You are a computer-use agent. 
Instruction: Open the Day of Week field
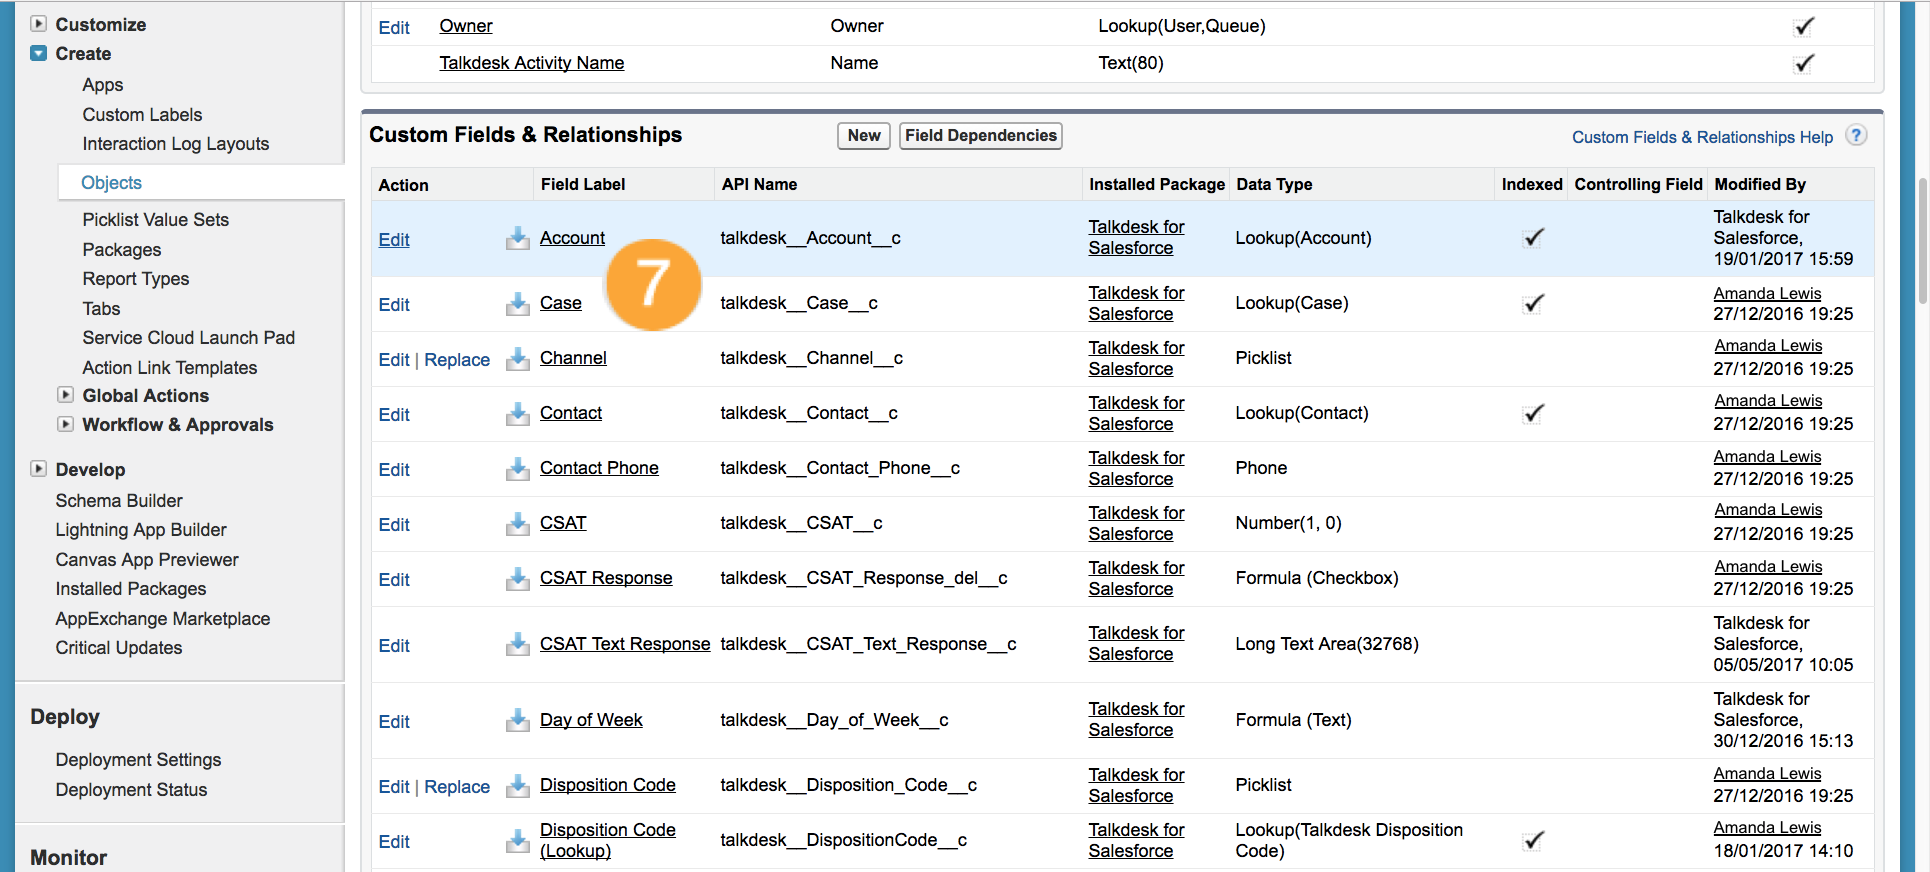click(x=591, y=720)
